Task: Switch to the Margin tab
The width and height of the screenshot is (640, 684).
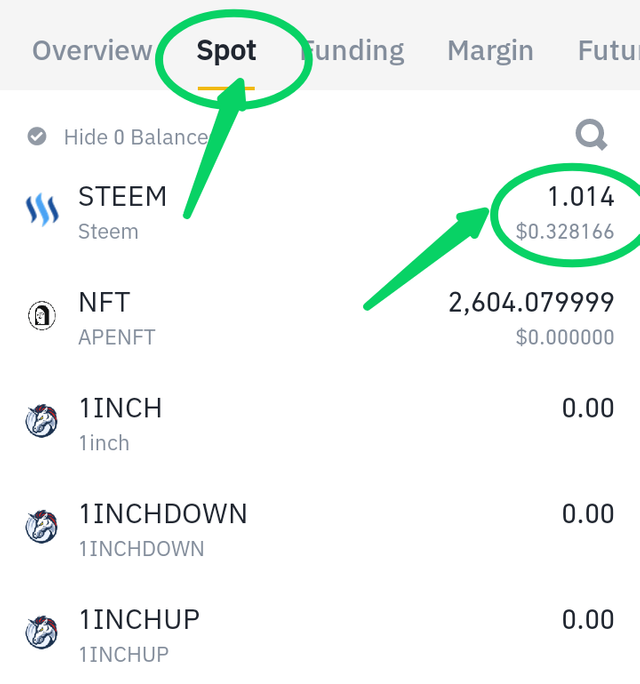Action: [490, 50]
